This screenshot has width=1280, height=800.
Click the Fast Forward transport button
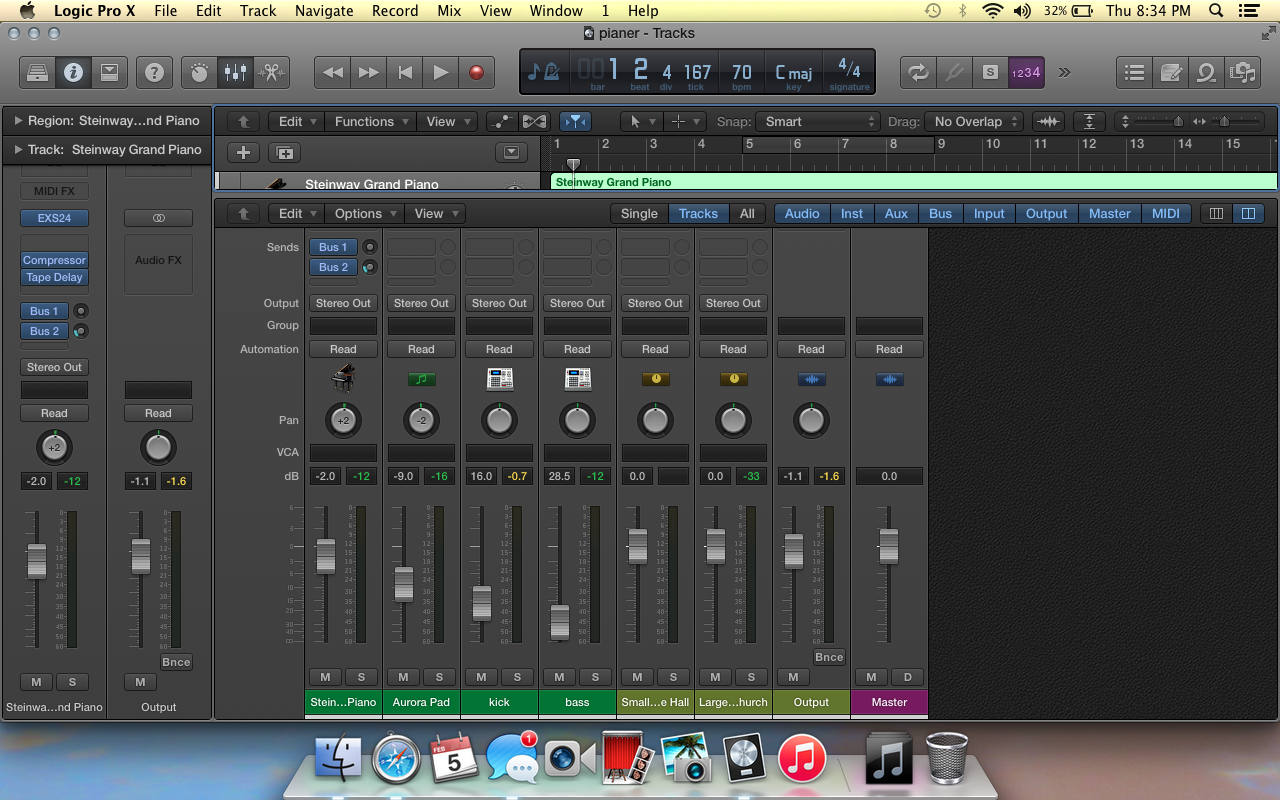(369, 72)
